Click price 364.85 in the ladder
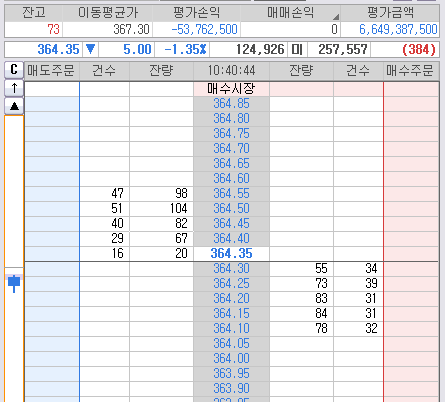The height and width of the screenshot is (402, 445). [231, 104]
